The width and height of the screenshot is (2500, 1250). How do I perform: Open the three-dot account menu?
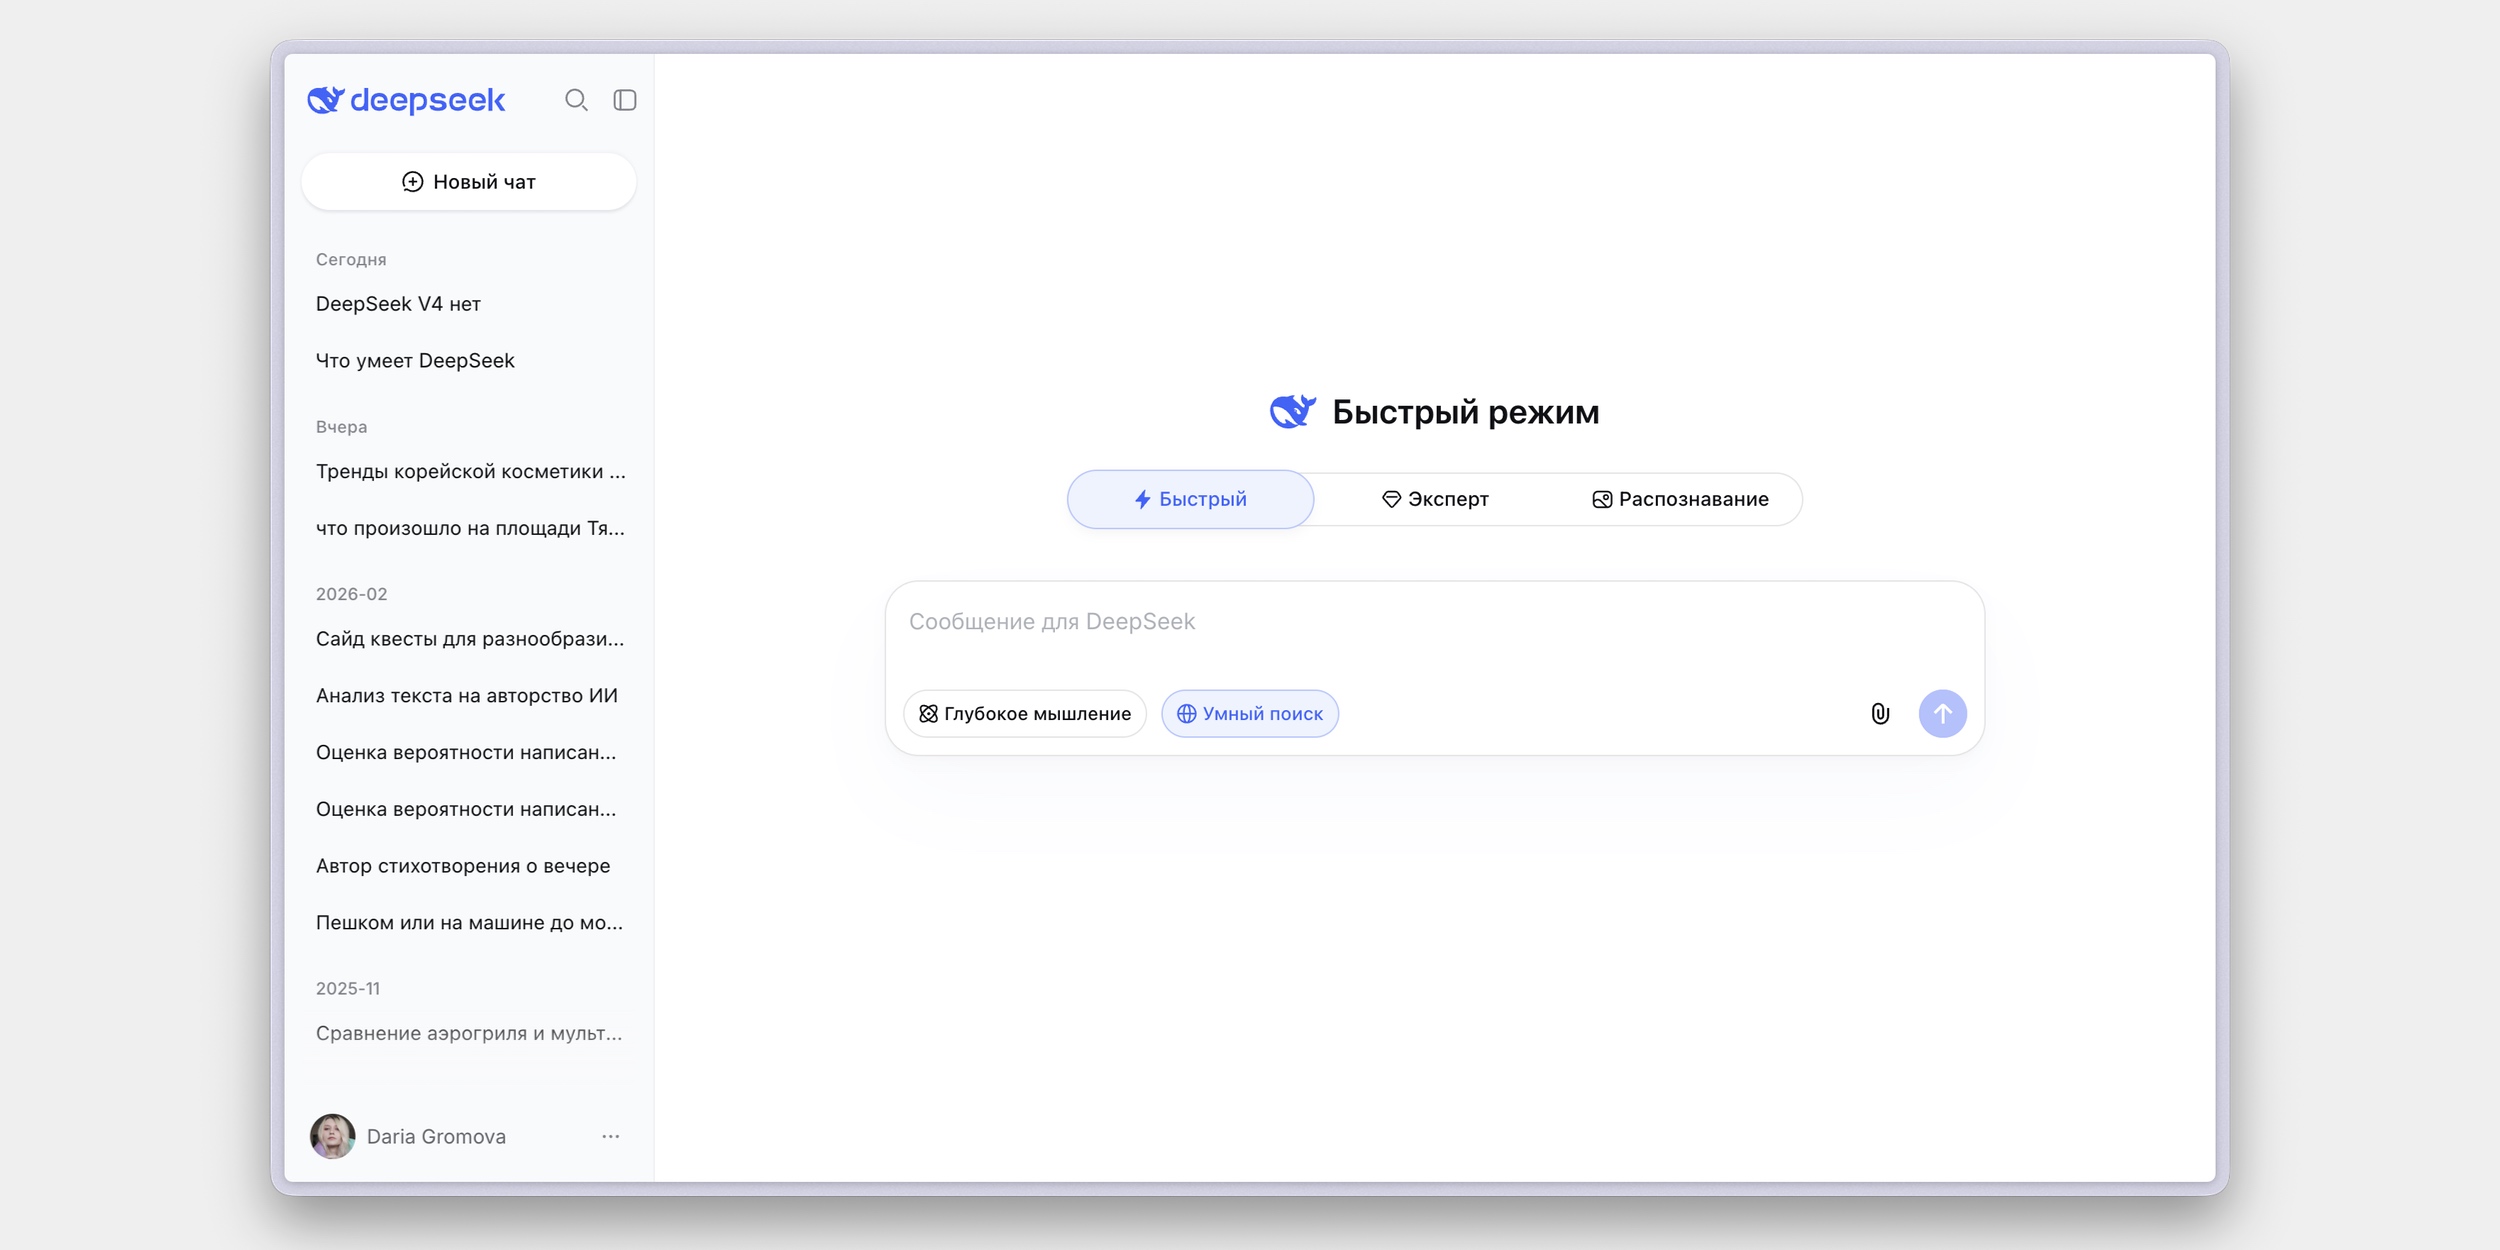611,1137
